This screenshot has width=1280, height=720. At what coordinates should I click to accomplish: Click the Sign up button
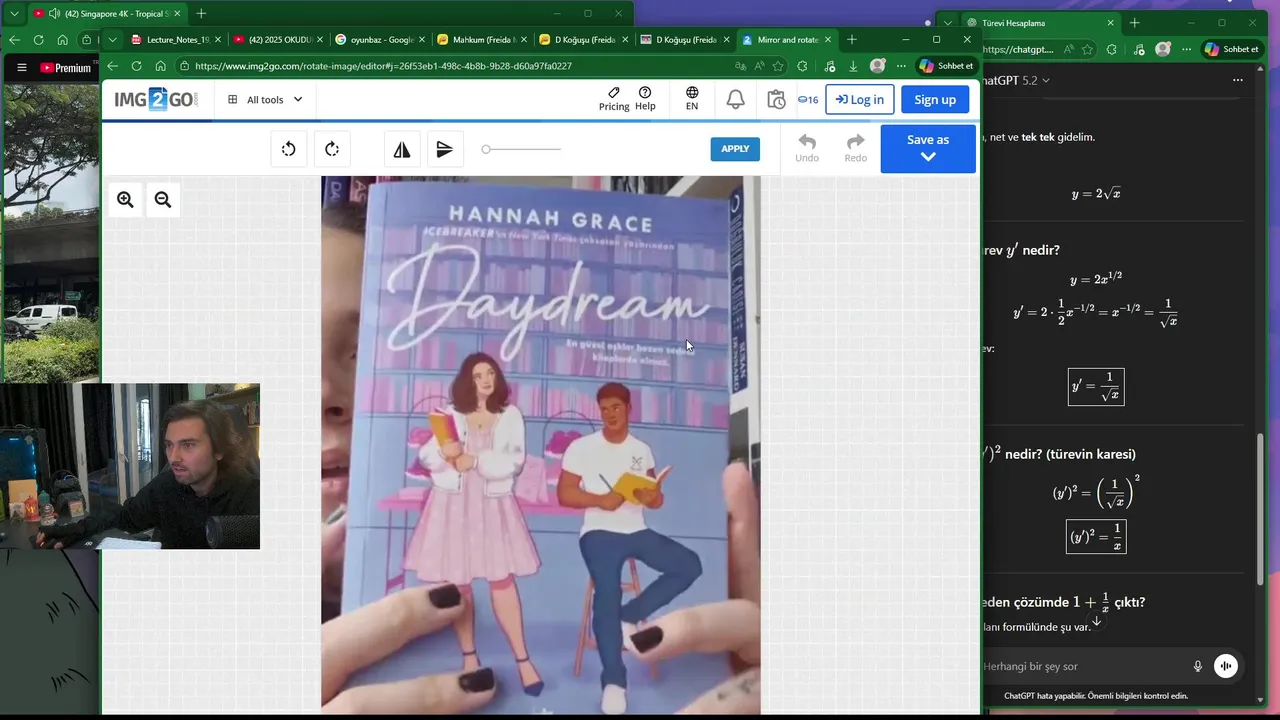(935, 99)
